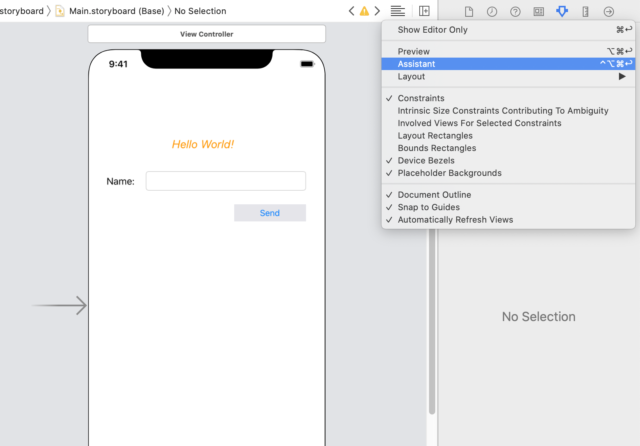This screenshot has height=446, width=640.
Task: Choose Assistant from the menu
Action: 508,64
